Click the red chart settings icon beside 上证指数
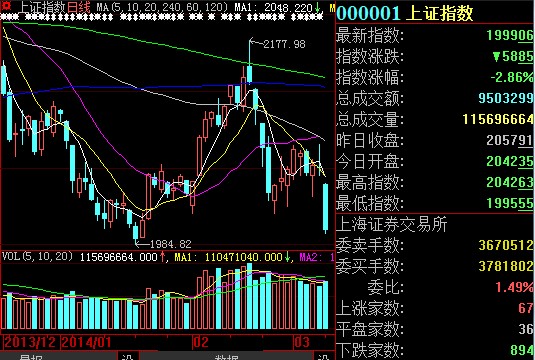Screen dimensions: 535x360 (x=7, y=6)
